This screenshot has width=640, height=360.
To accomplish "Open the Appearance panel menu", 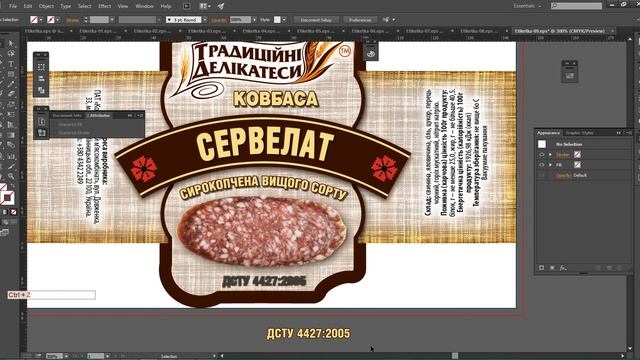I will tap(629, 133).
